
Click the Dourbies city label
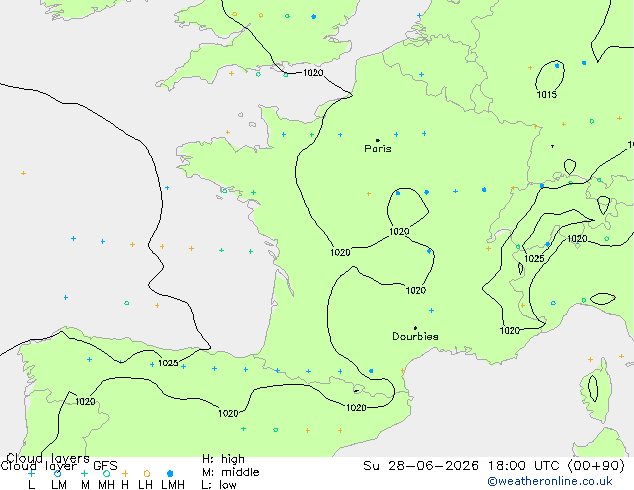coord(415,336)
